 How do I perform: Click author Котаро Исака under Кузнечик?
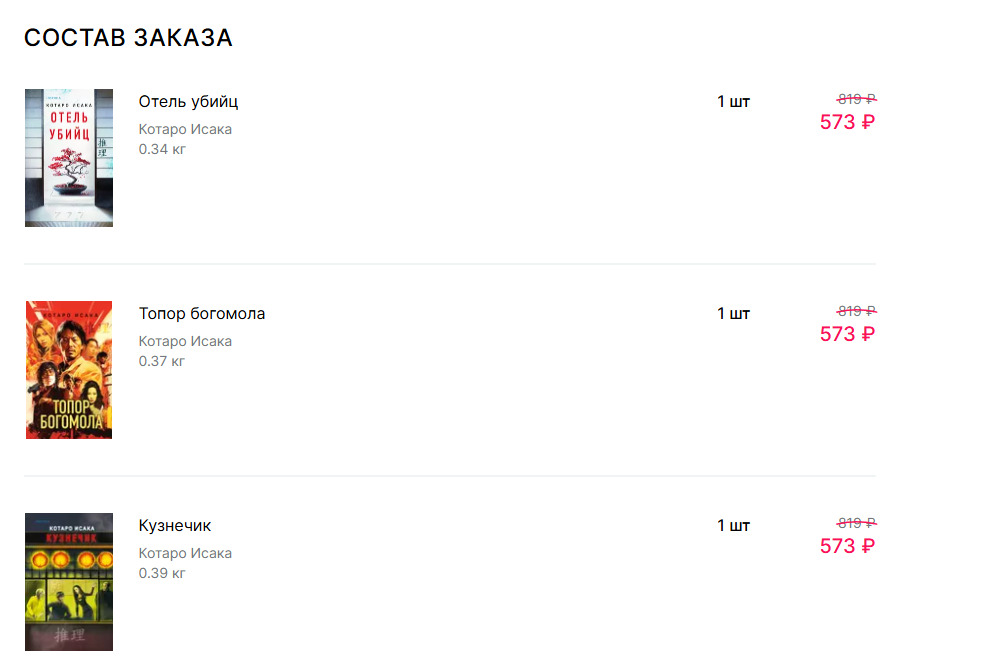point(185,554)
